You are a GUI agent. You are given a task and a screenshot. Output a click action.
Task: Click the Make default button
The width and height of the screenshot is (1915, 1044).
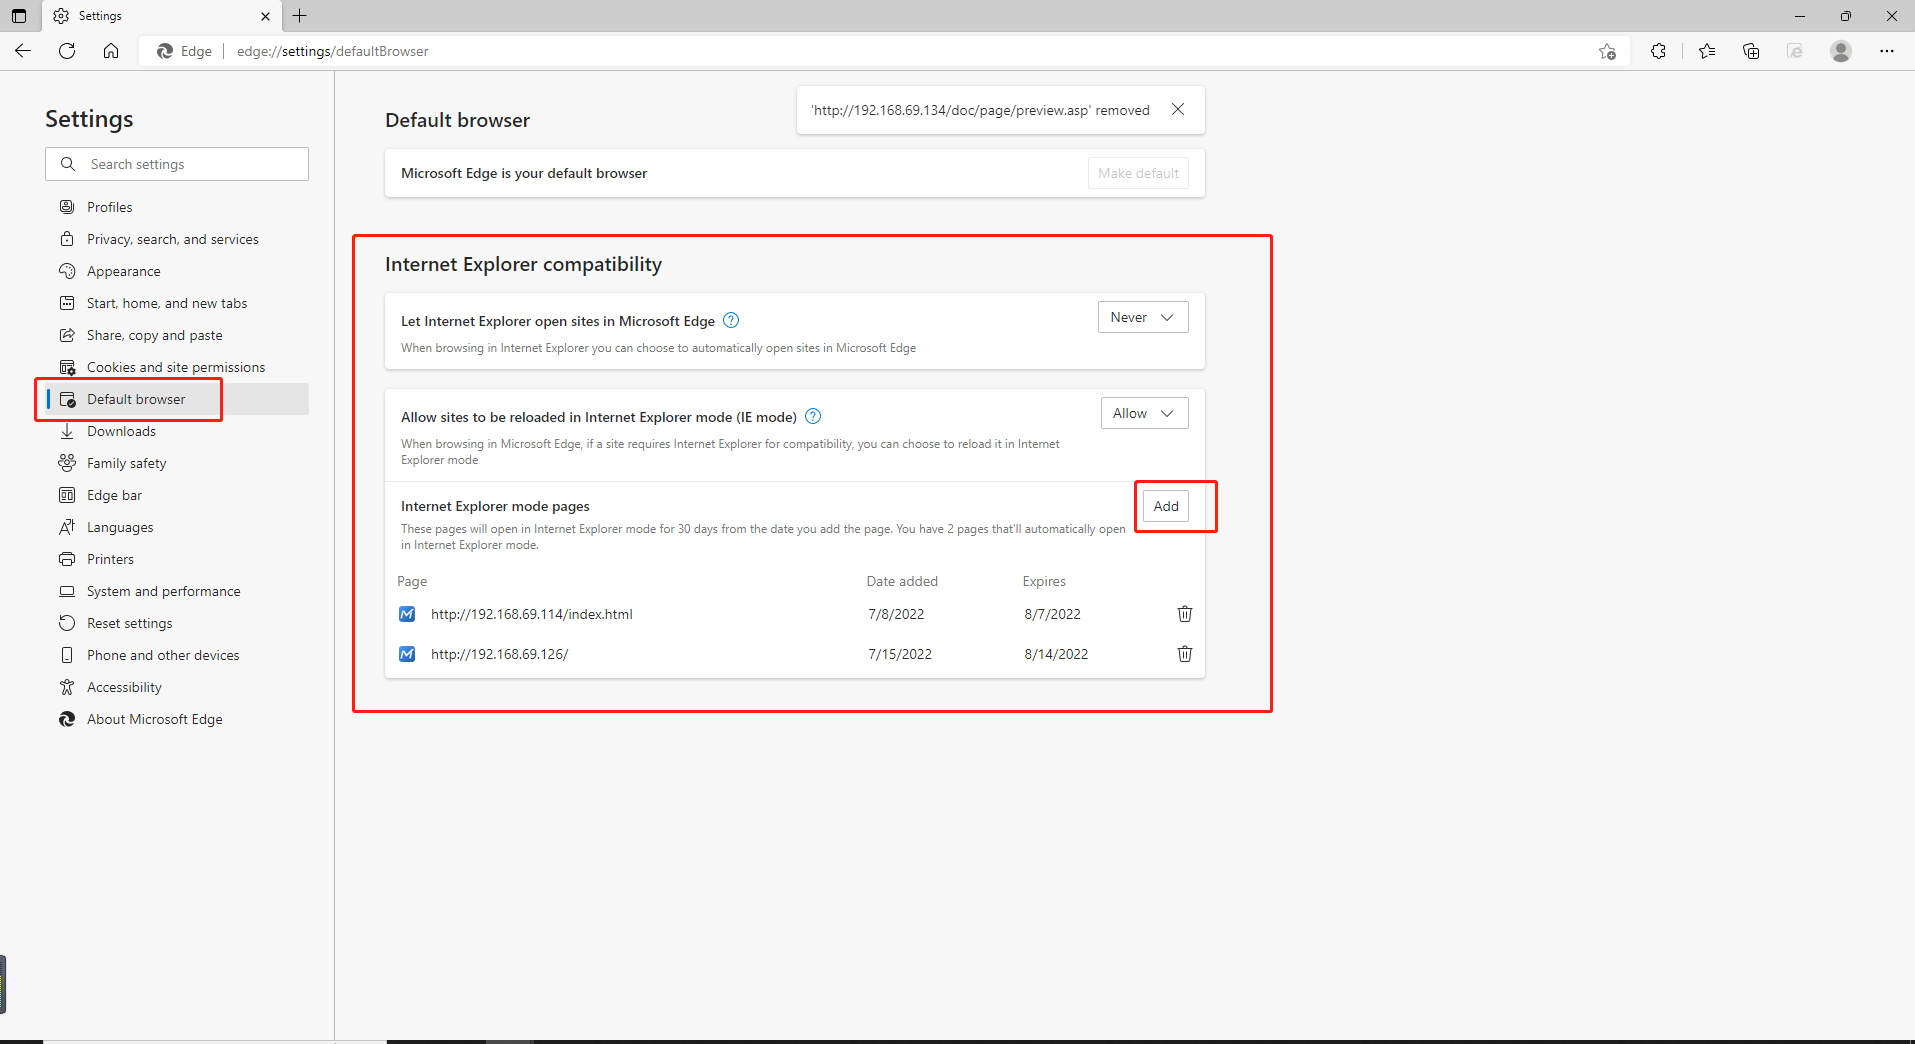[1138, 173]
